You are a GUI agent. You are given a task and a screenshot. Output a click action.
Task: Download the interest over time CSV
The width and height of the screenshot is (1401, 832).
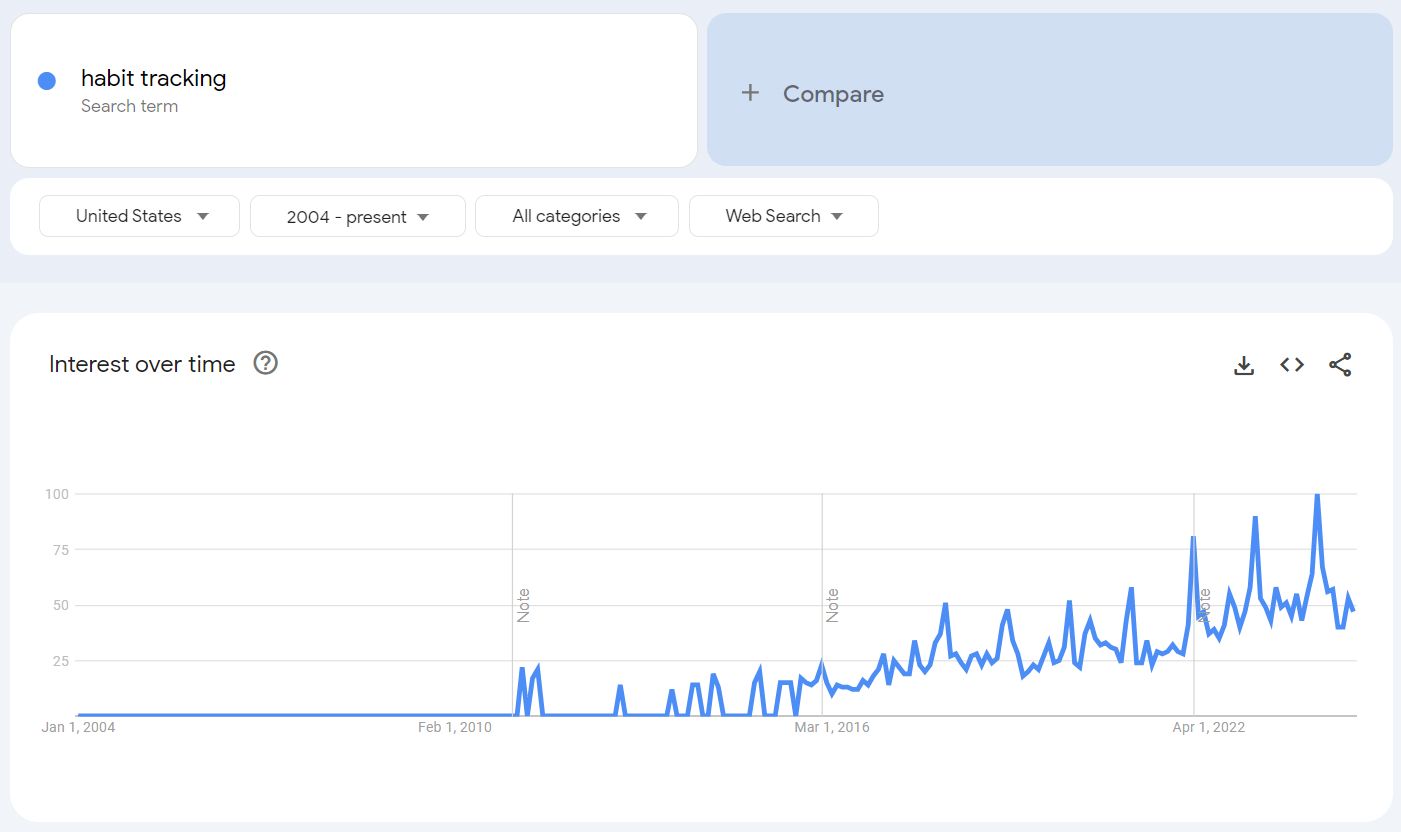pos(1244,365)
